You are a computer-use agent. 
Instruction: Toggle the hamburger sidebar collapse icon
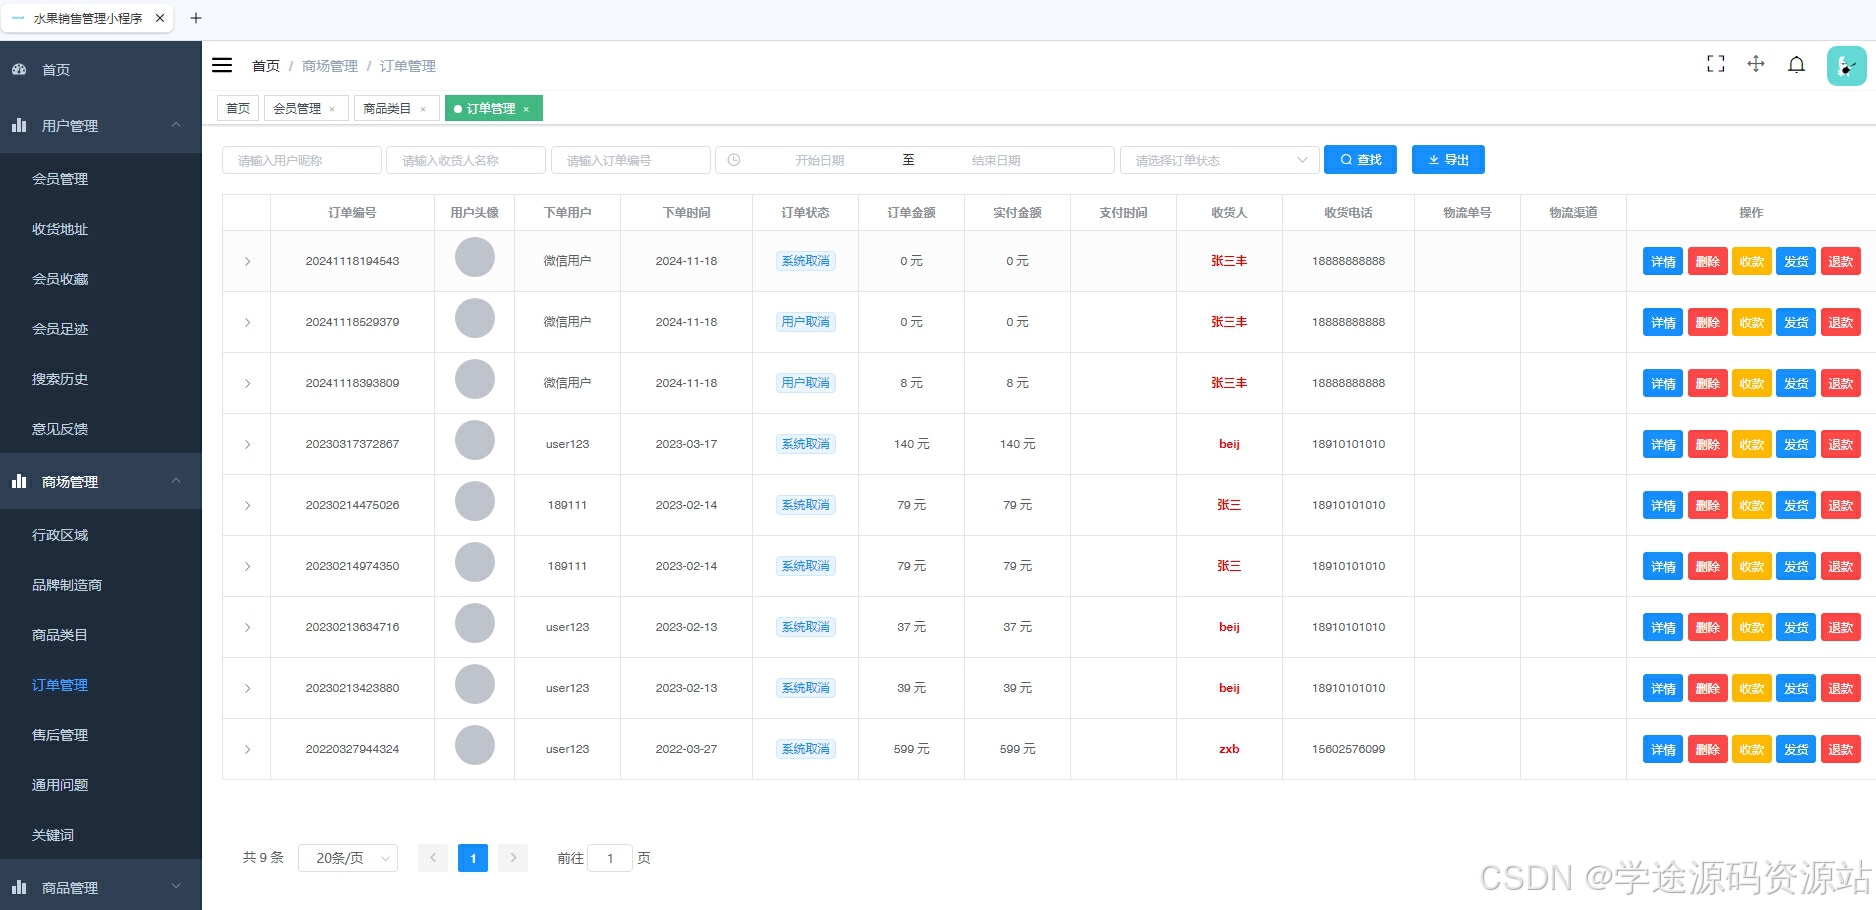tap(222, 65)
